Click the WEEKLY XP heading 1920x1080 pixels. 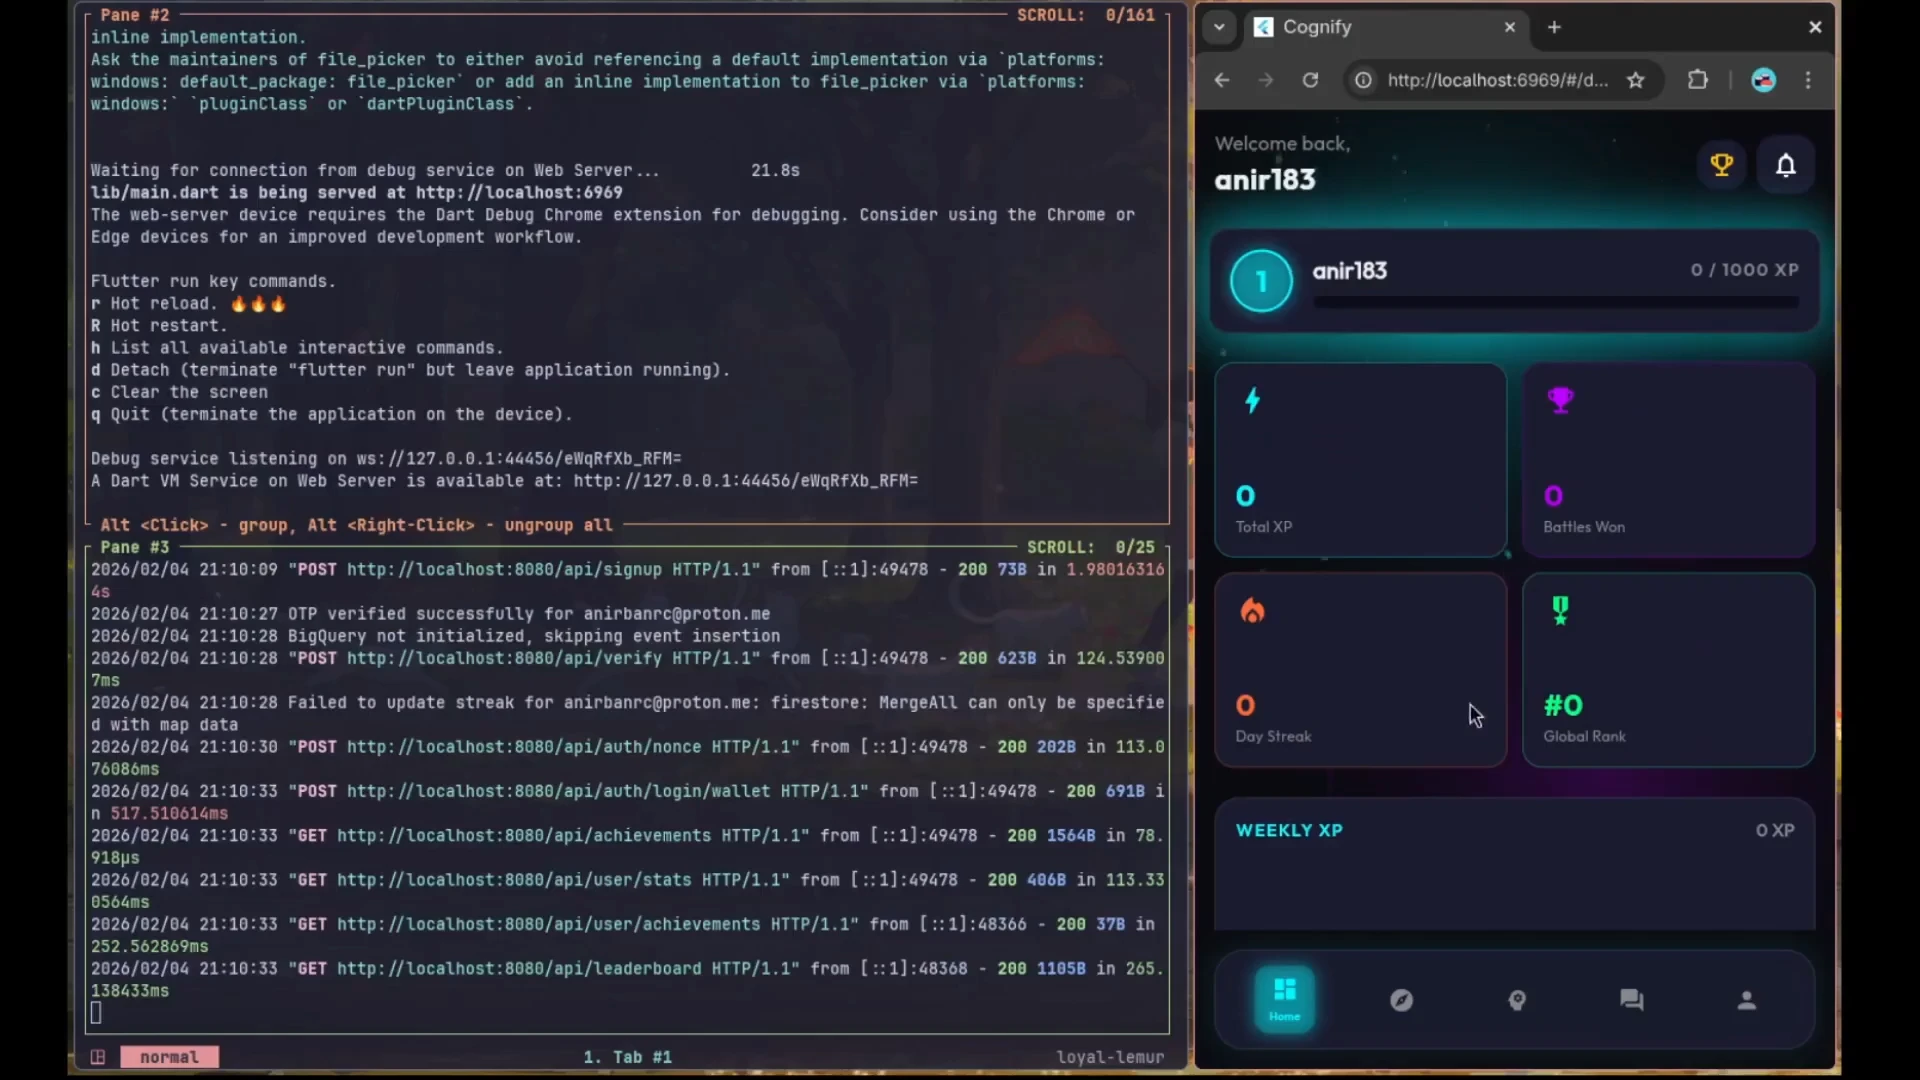pos(1289,830)
